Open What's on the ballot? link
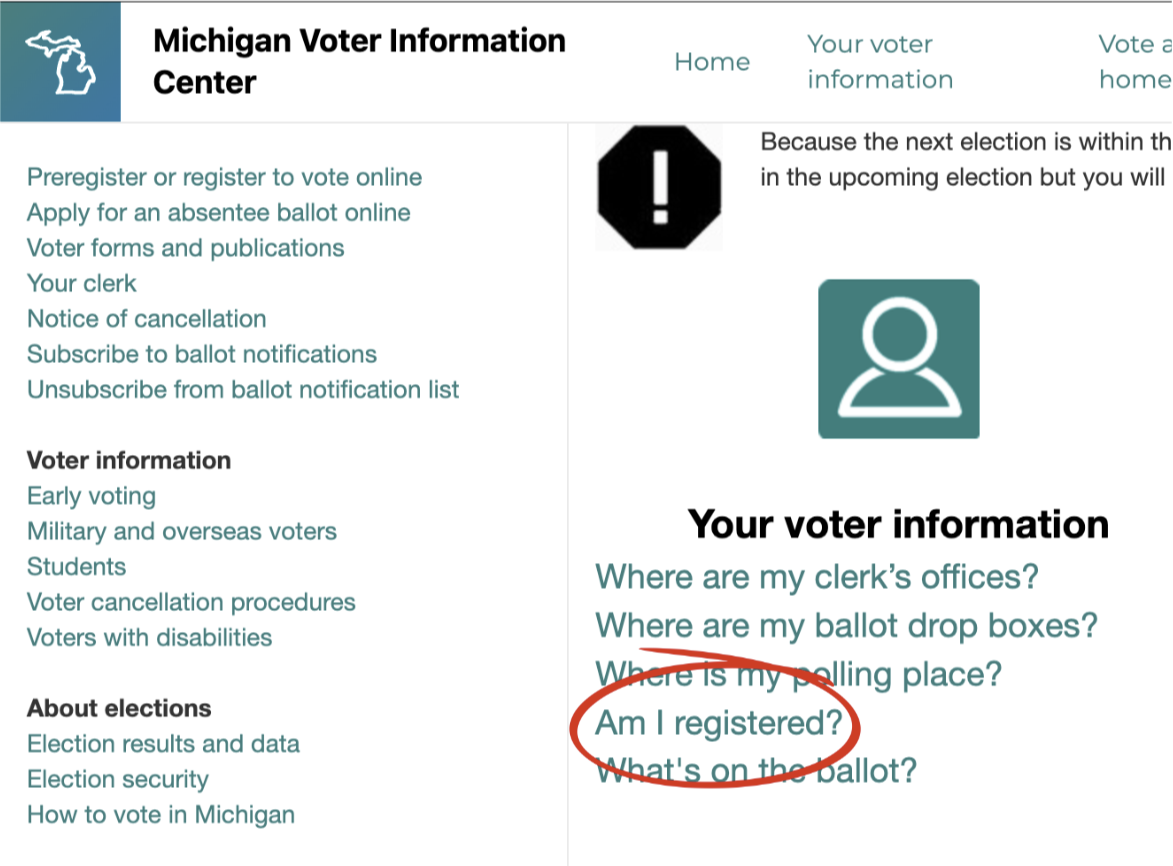Screen dimensions: 1173x866 (756, 771)
